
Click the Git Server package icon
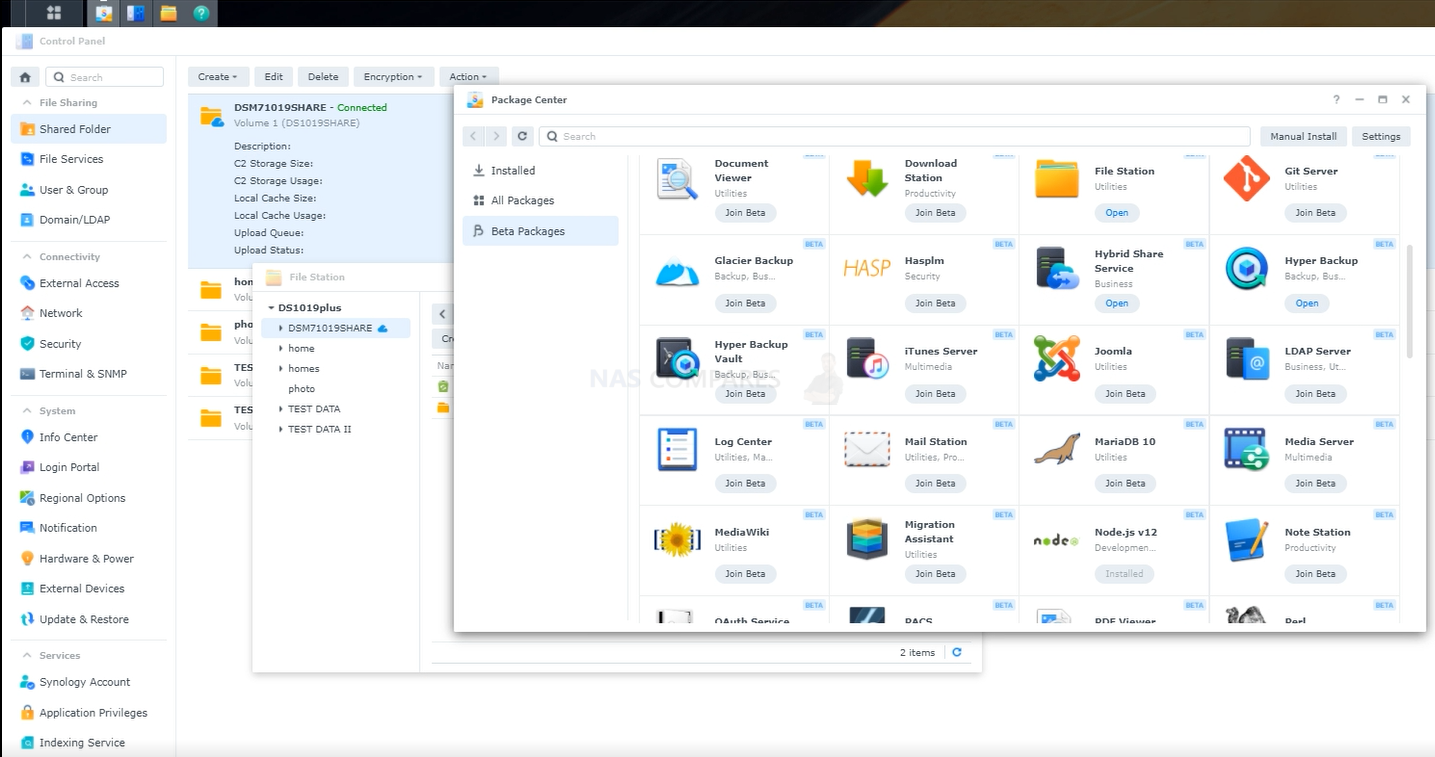(x=1247, y=180)
